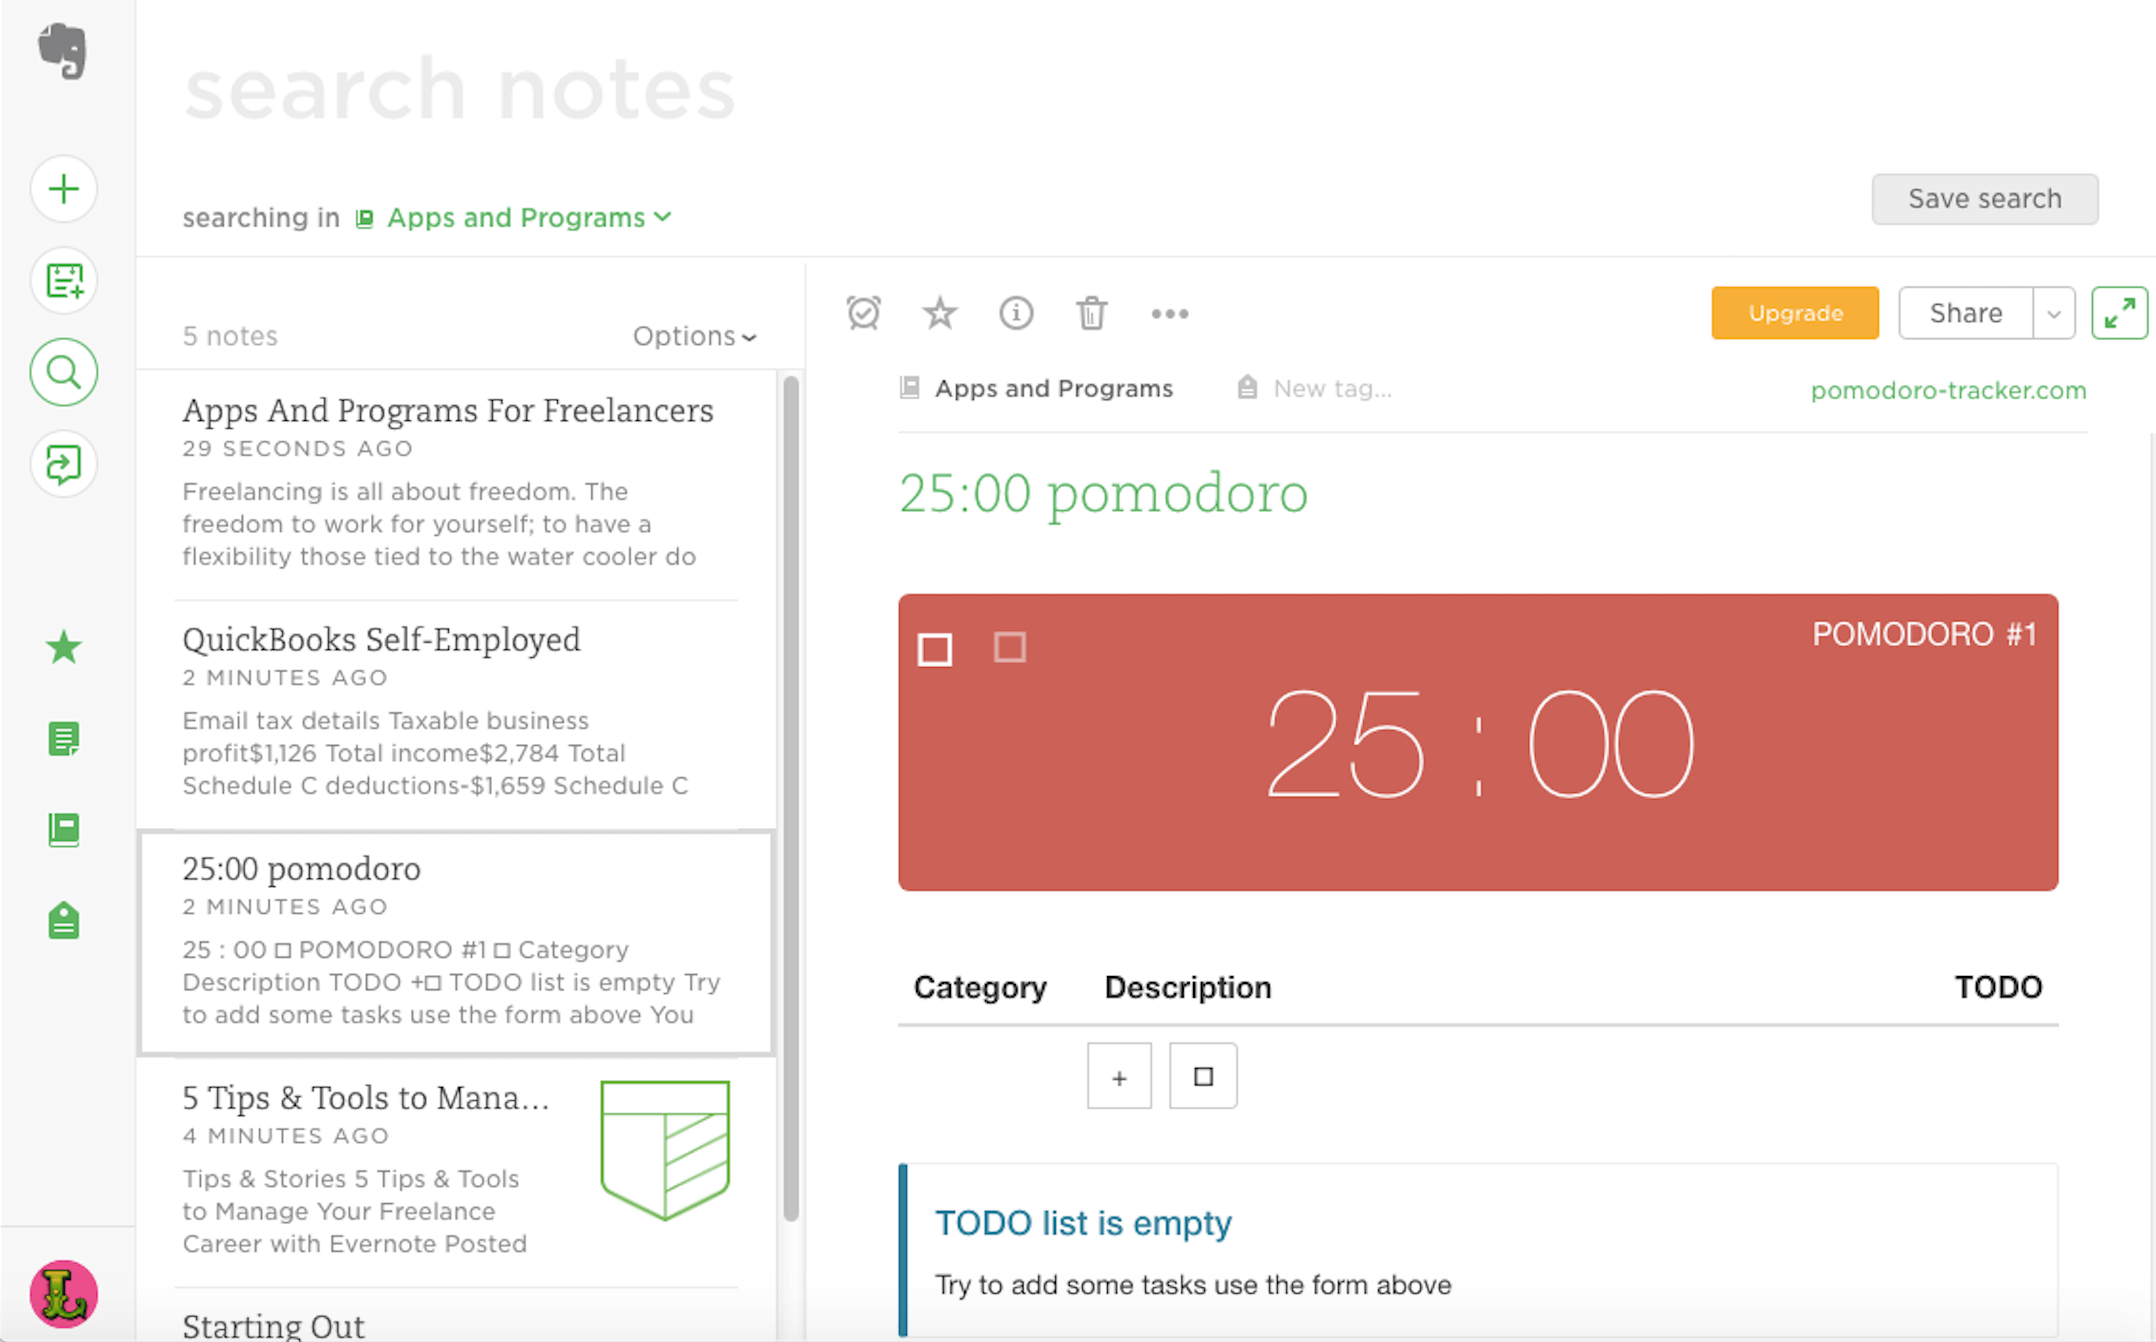Click the shortcuts star icon in sidebar

click(62, 648)
